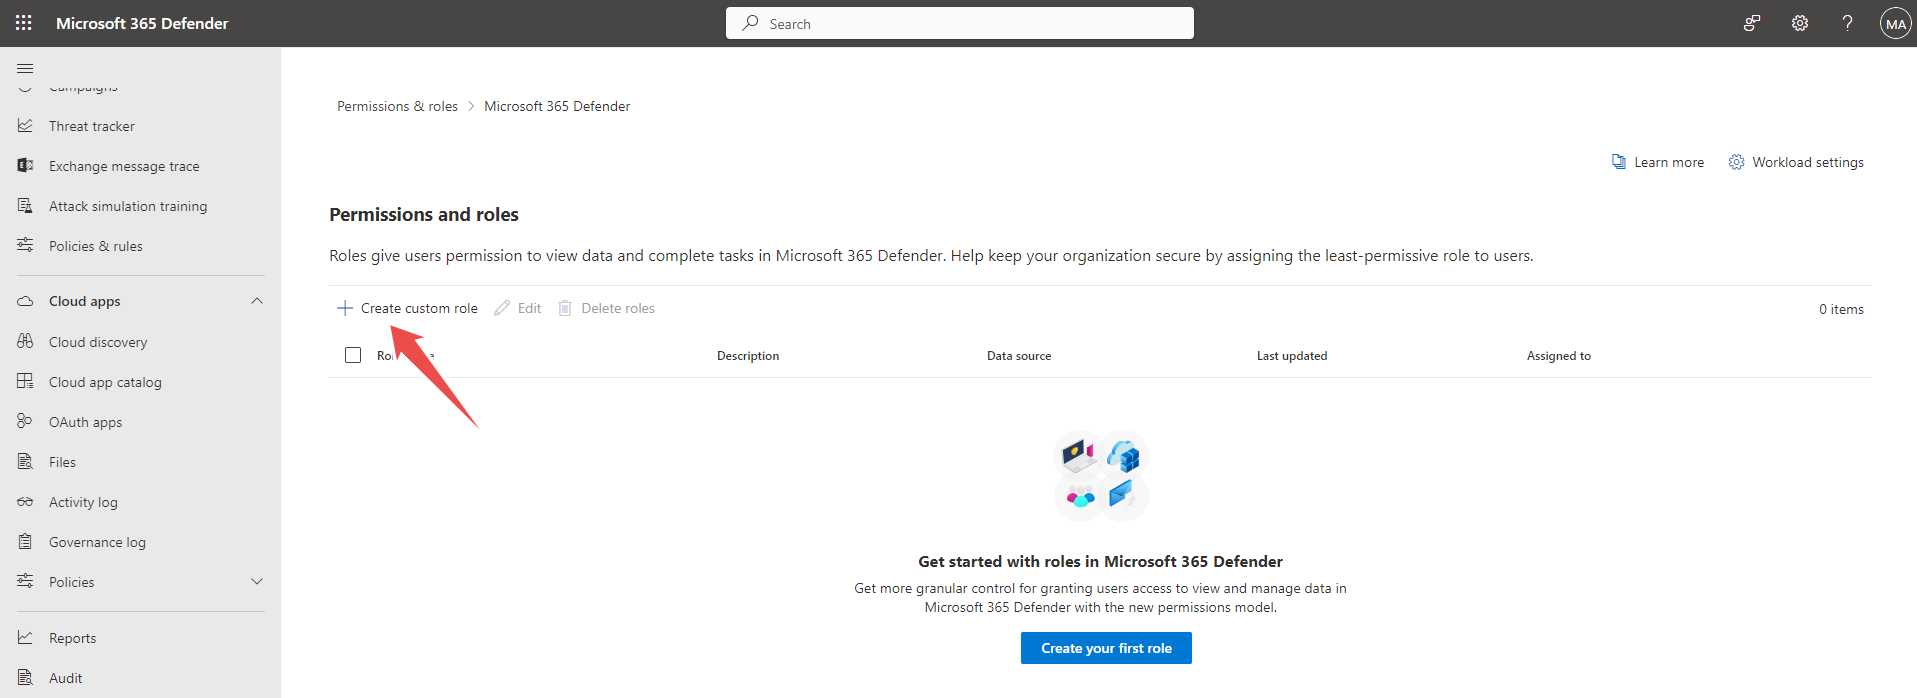Click the Threat tracker chart icon
The width and height of the screenshot is (1917, 698).
click(x=25, y=126)
